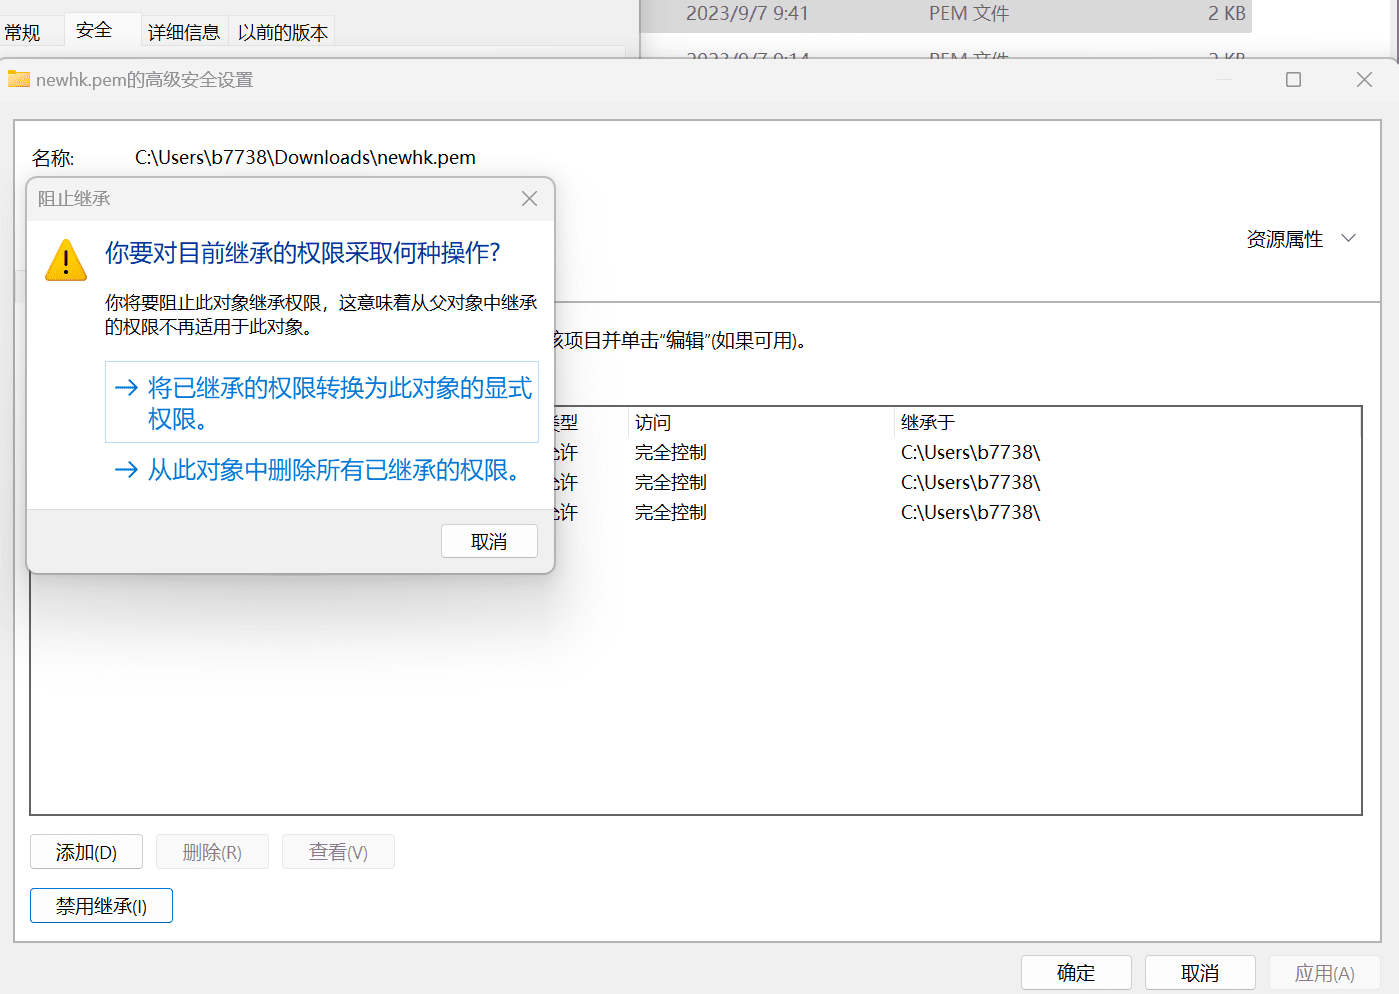Expand the 资源属性 dropdown chevron
The width and height of the screenshot is (1399, 994).
pyautogui.click(x=1349, y=239)
